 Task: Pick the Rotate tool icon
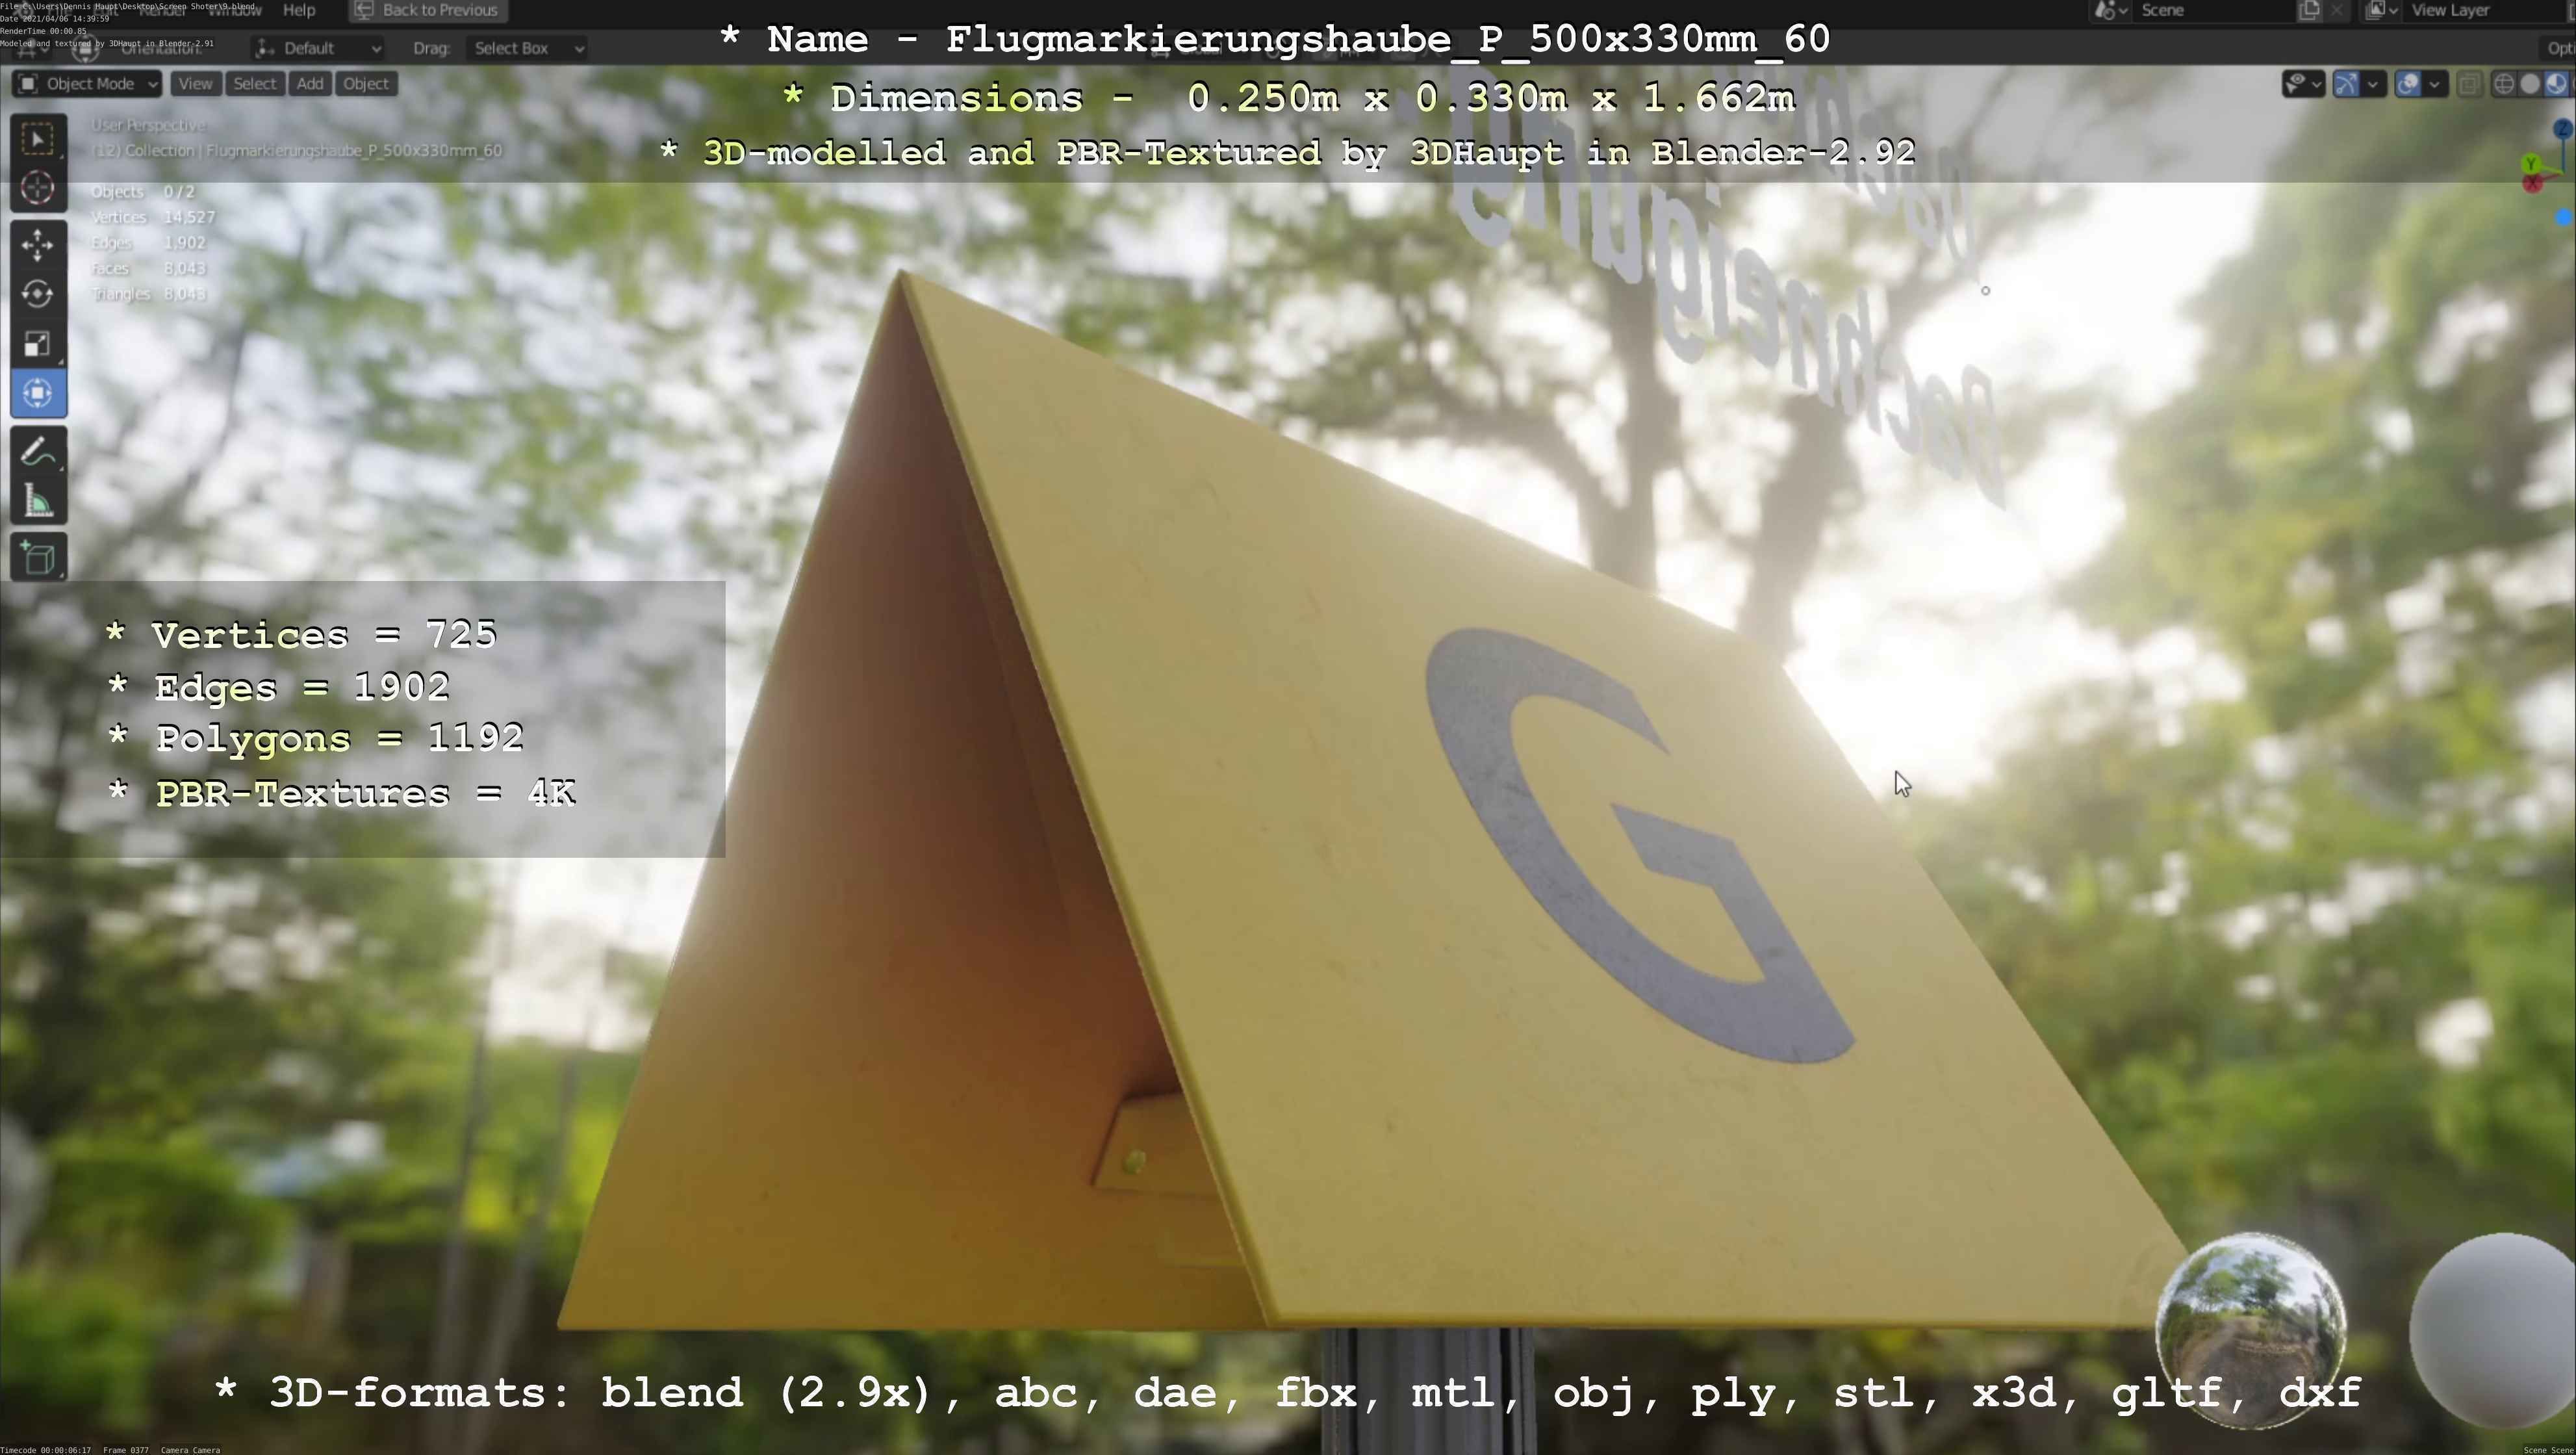coord(38,294)
